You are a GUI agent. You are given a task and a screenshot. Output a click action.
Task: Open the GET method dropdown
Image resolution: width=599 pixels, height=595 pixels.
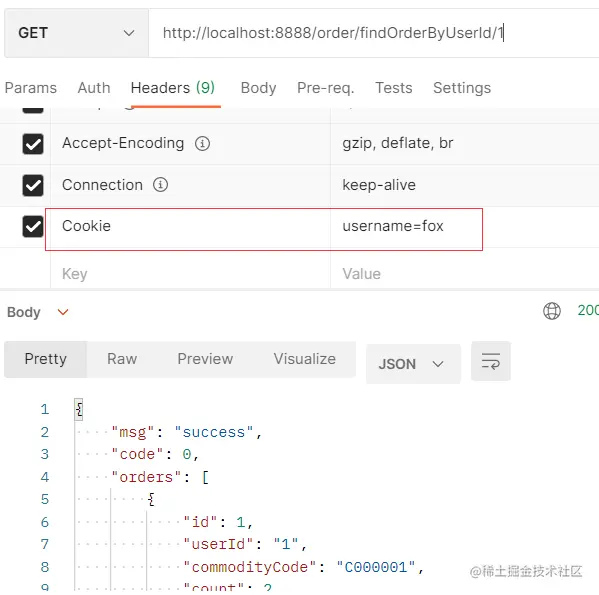(x=76, y=33)
